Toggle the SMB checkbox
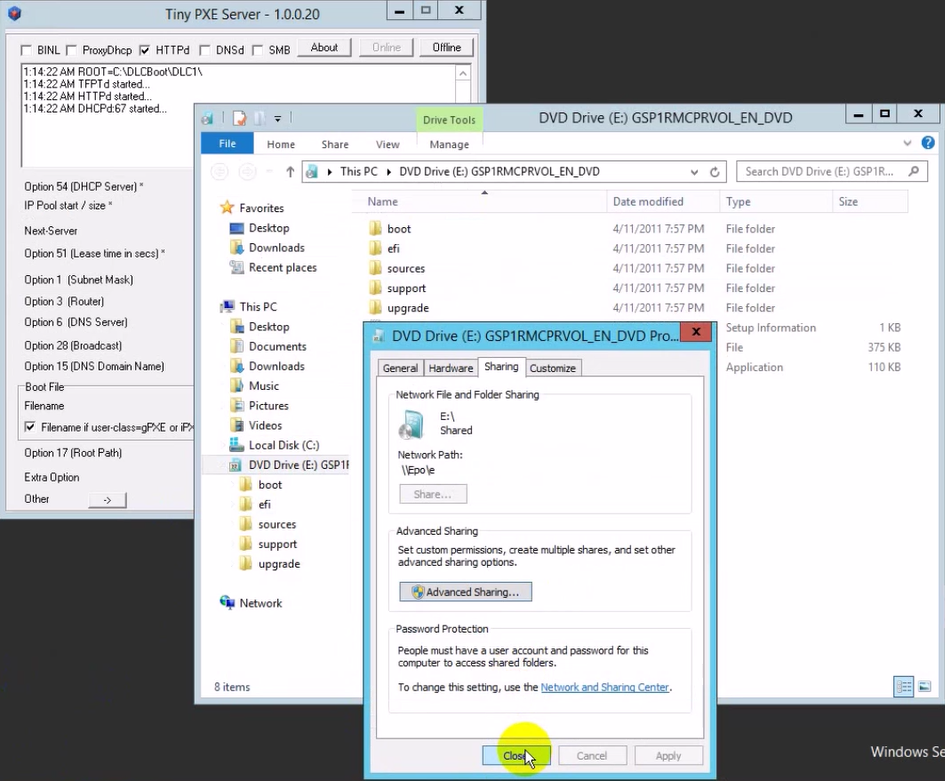The image size is (945, 781). pos(257,50)
